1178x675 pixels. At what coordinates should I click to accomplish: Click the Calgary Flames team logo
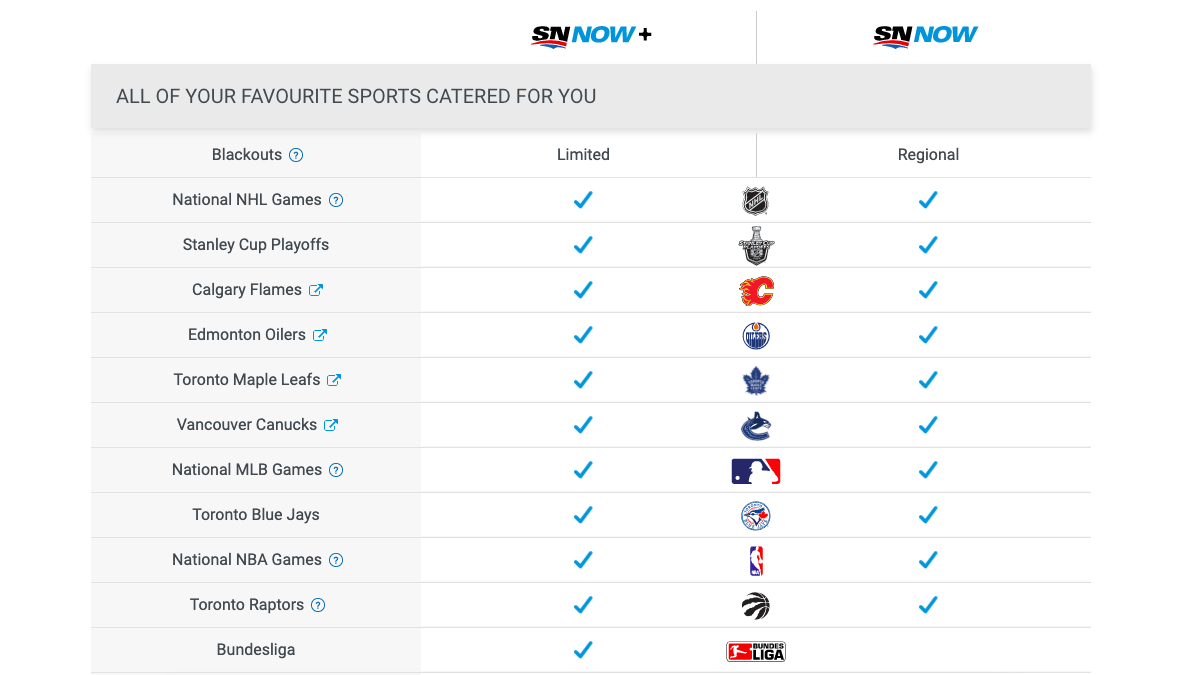coord(757,291)
